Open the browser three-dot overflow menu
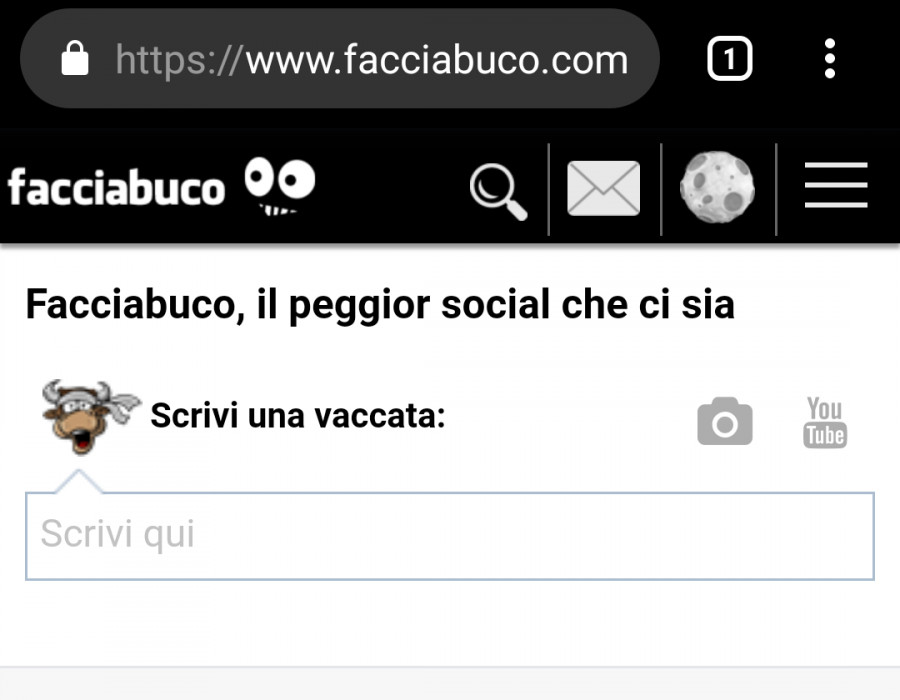The width and height of the screenshot is (900, 700). point(829,59)
